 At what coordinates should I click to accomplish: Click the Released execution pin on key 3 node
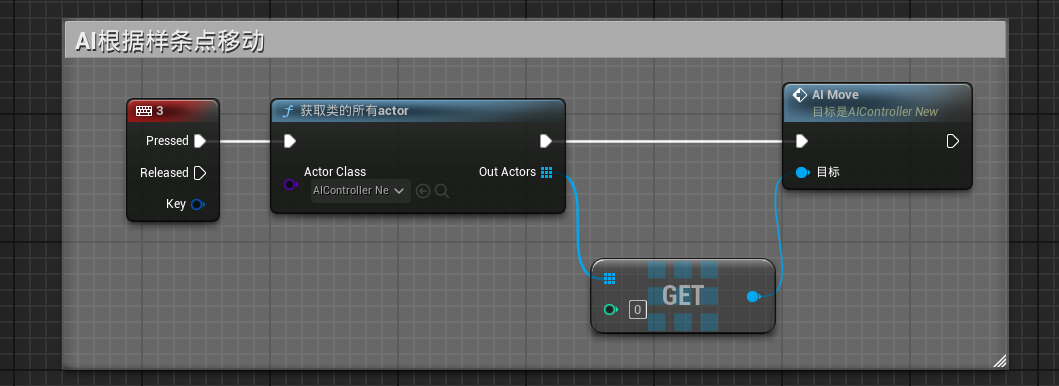[x=200, y=173]
